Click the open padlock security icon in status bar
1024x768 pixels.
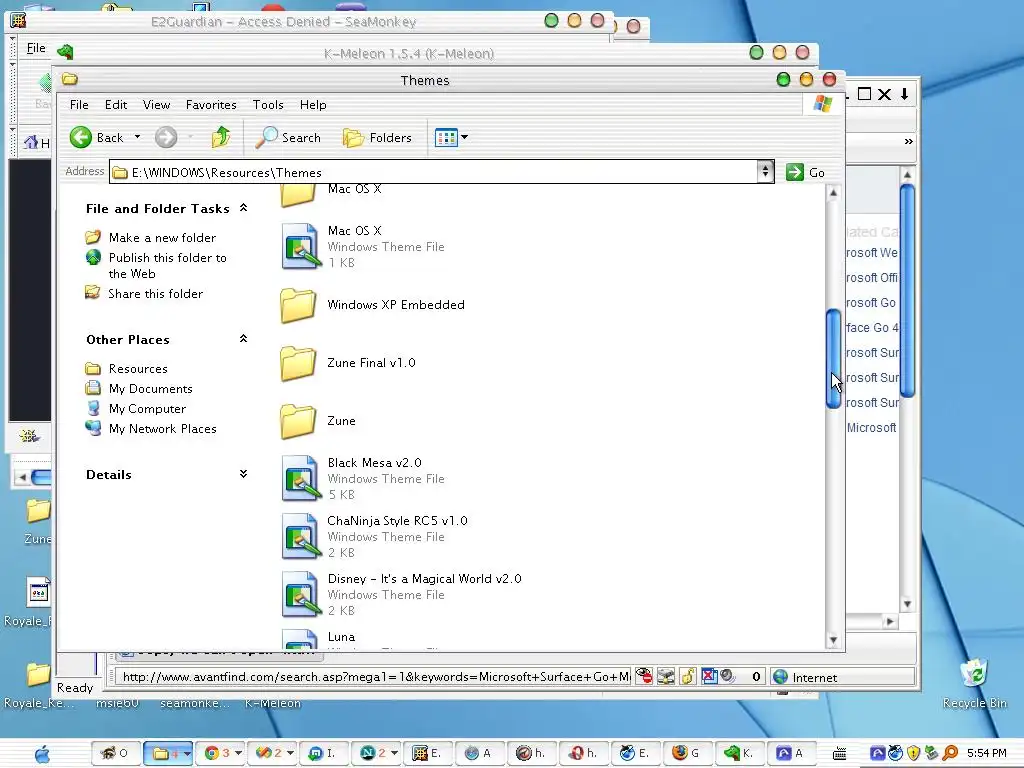coord(688,677)
